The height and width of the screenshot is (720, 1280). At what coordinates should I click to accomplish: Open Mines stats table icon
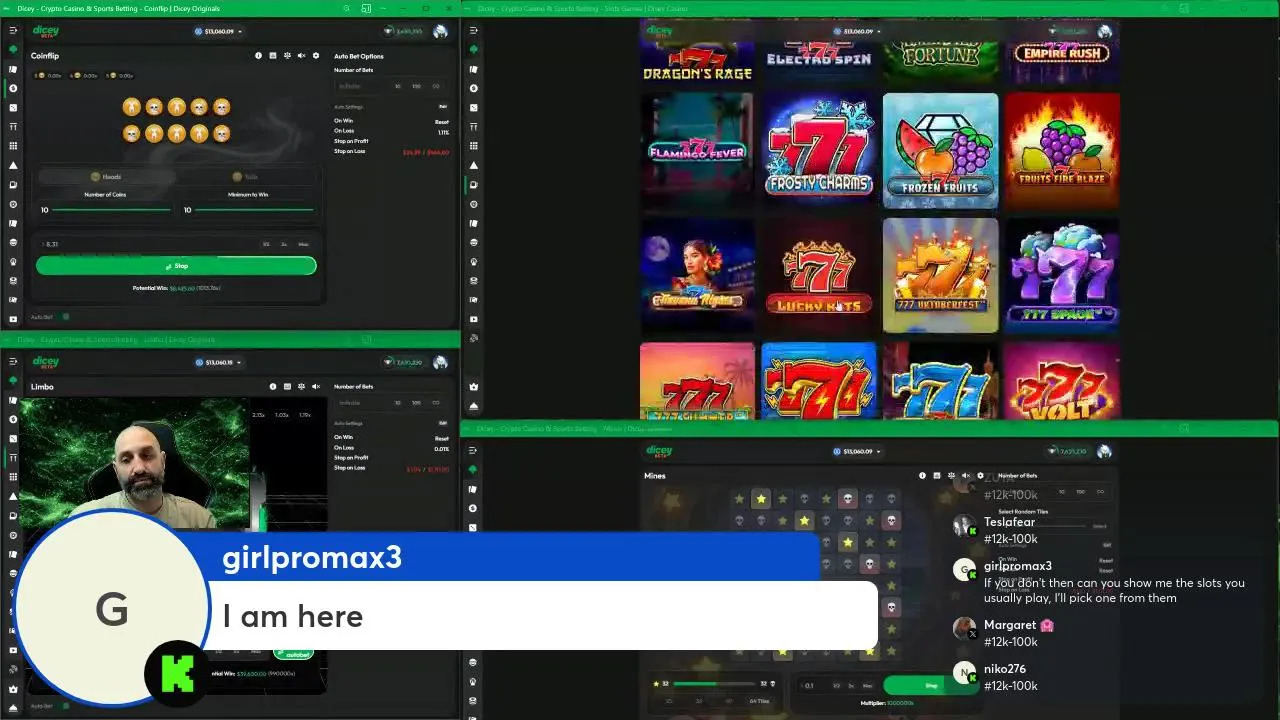pyautogui.click(x=937, y=476)
